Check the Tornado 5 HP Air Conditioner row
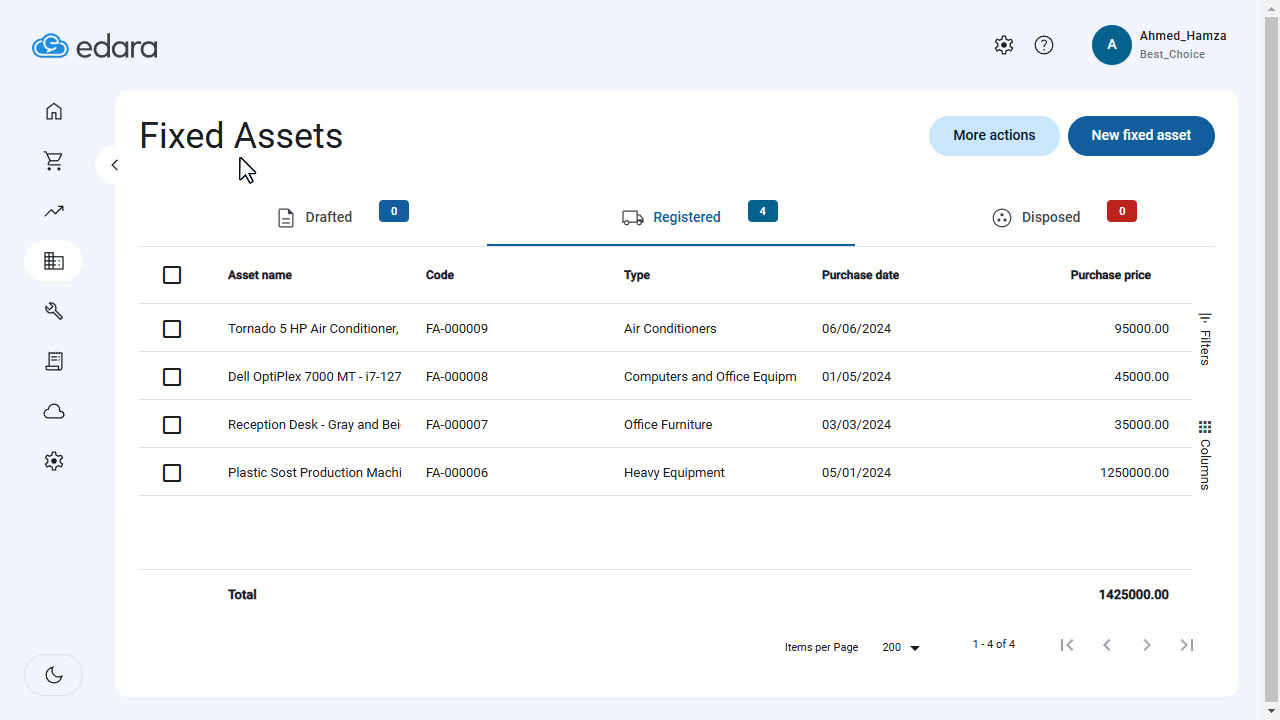This screenshot has height=720, width=1280. click(172, 329)
